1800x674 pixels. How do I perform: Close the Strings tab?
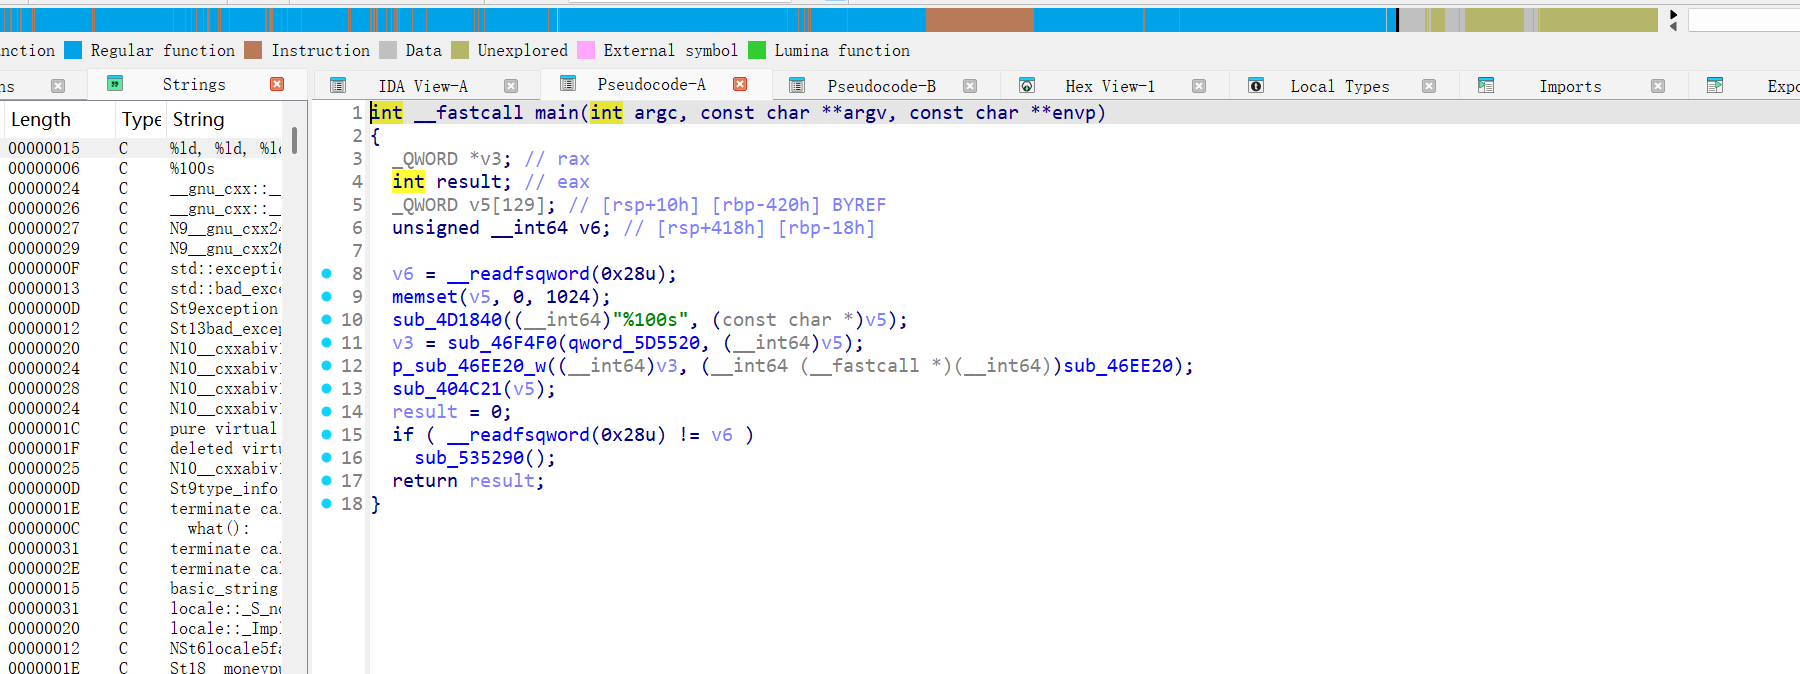(277, 85)
